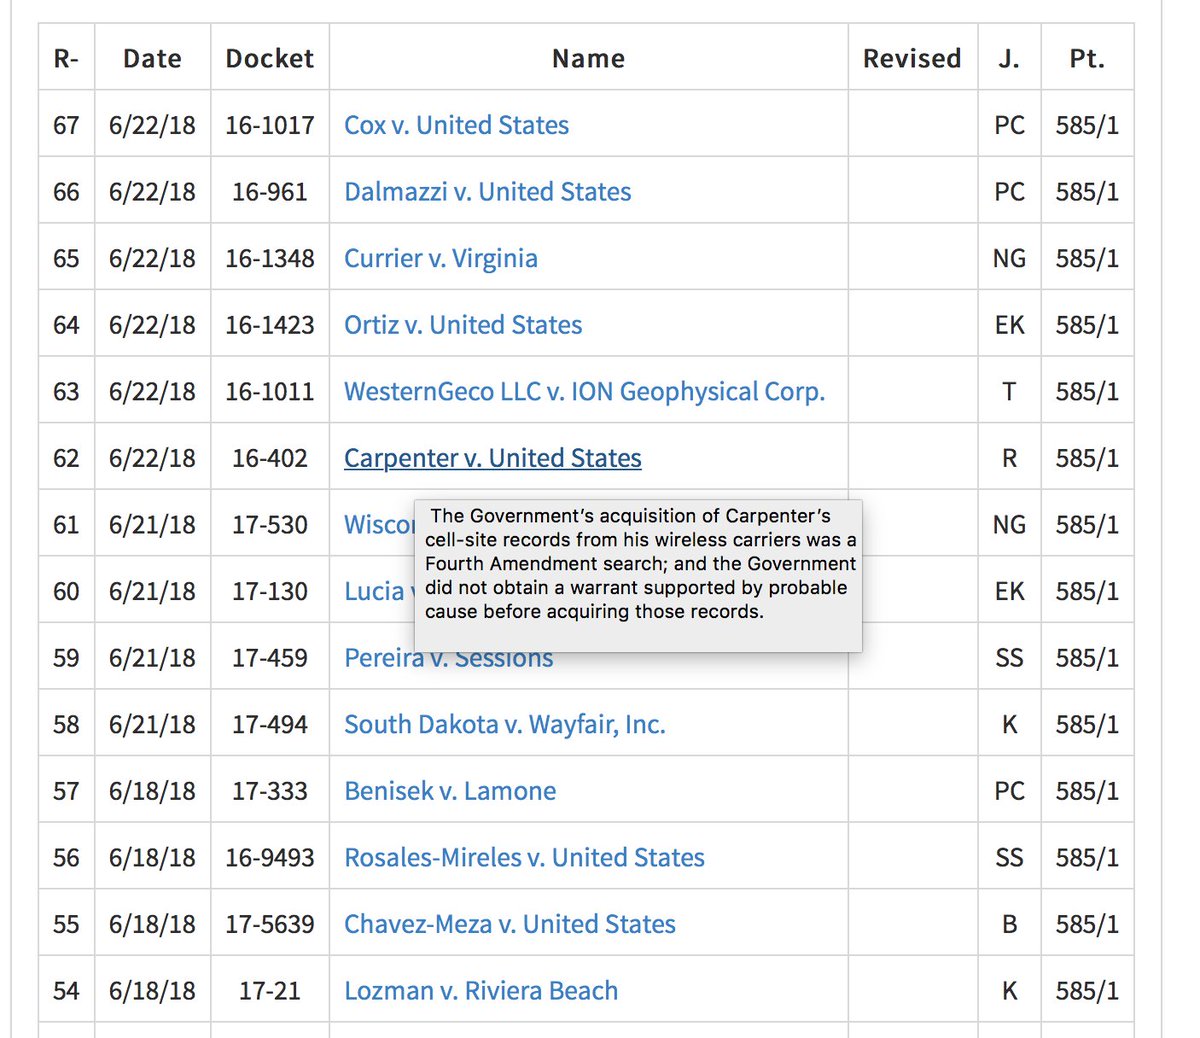Click the Carpenter holding tooltip text
The image size is (1200, 1038).
640,564
